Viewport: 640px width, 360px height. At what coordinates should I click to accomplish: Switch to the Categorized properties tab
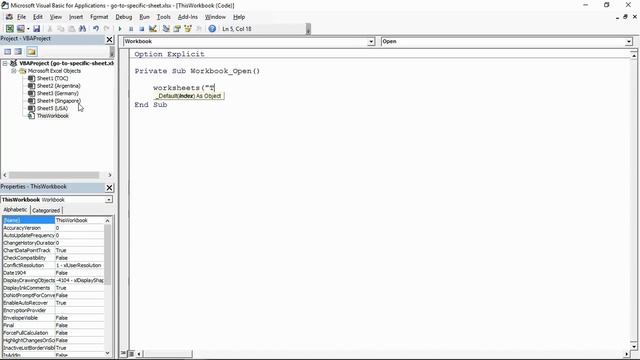(x=46, y=211)
